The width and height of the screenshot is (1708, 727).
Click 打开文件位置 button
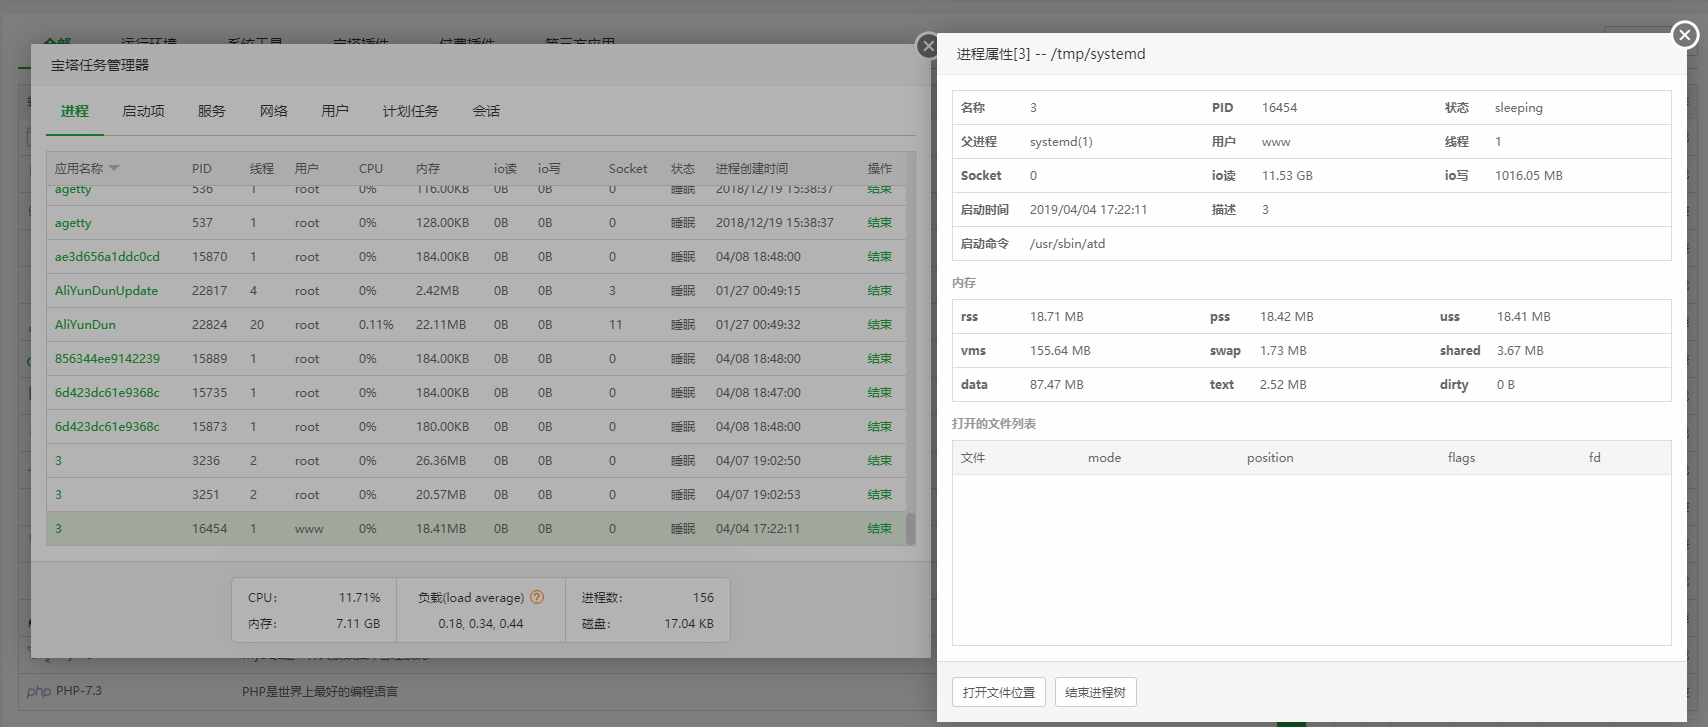(x=999, y=692)
